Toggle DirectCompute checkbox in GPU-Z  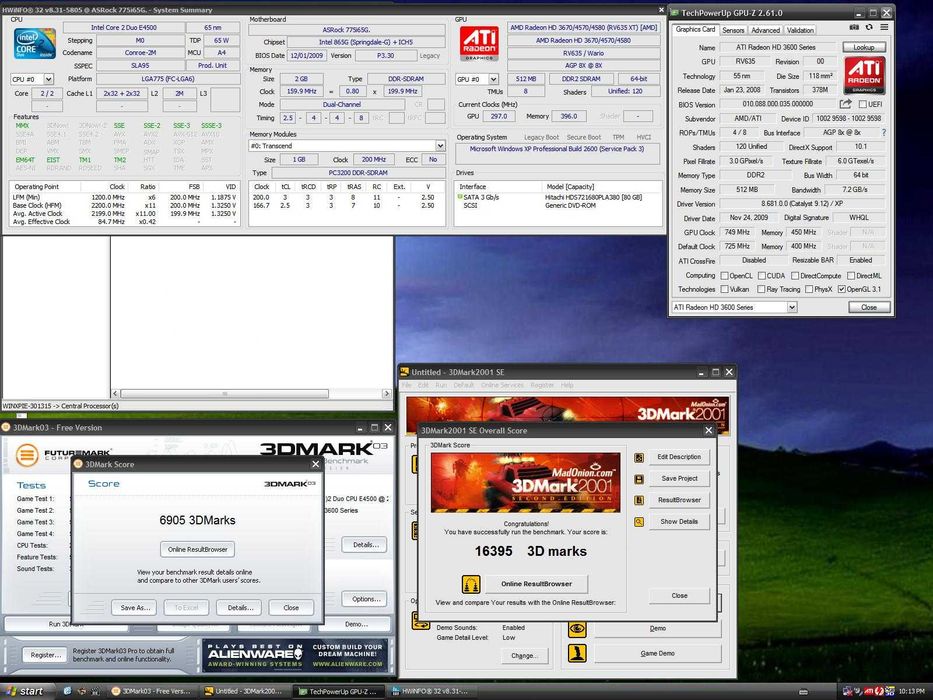click(795, 276)
